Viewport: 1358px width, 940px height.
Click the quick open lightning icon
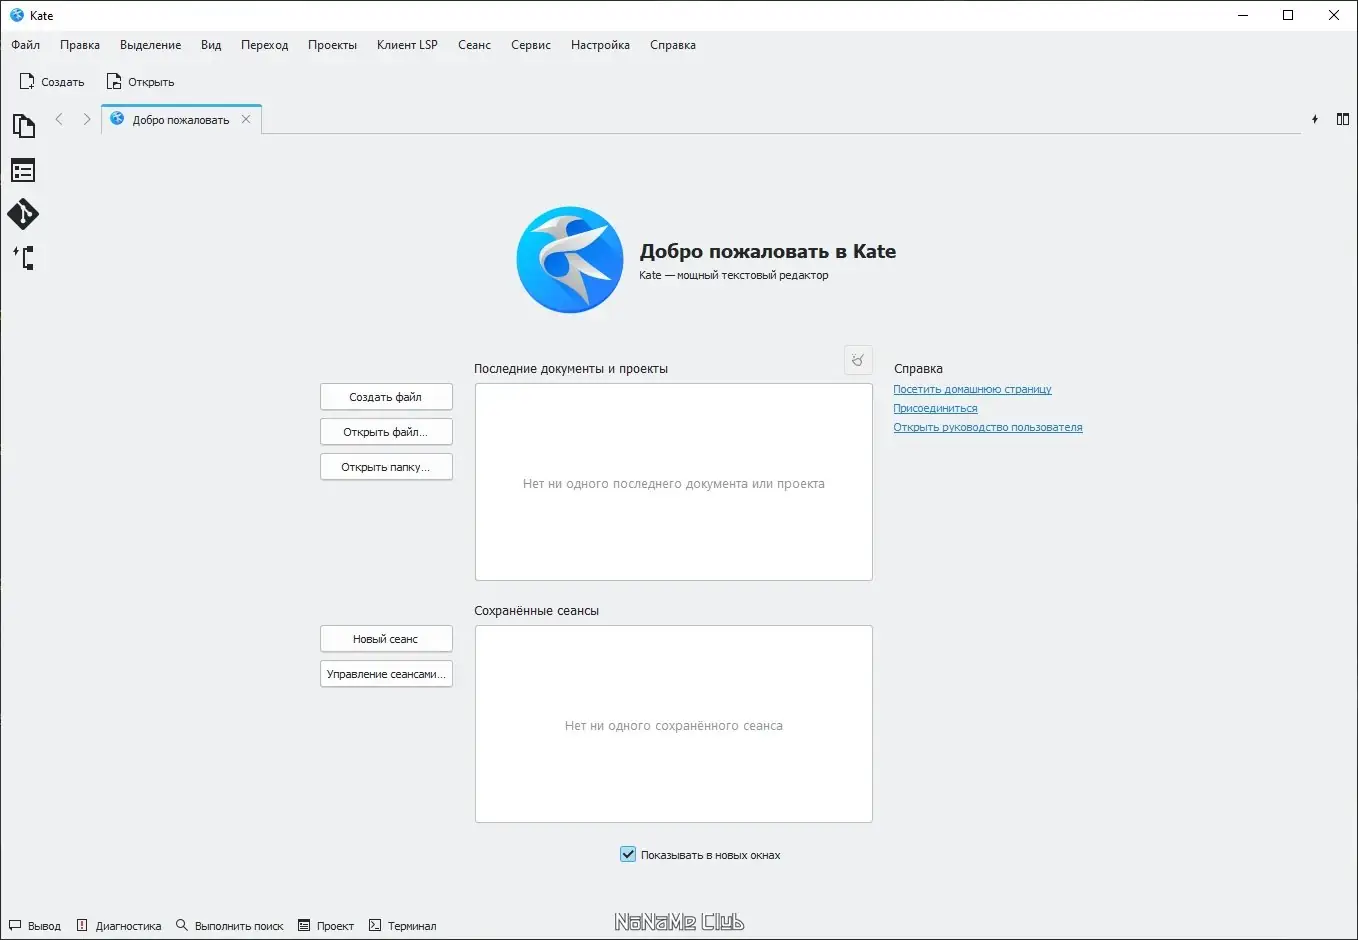tap(1315, 119)
